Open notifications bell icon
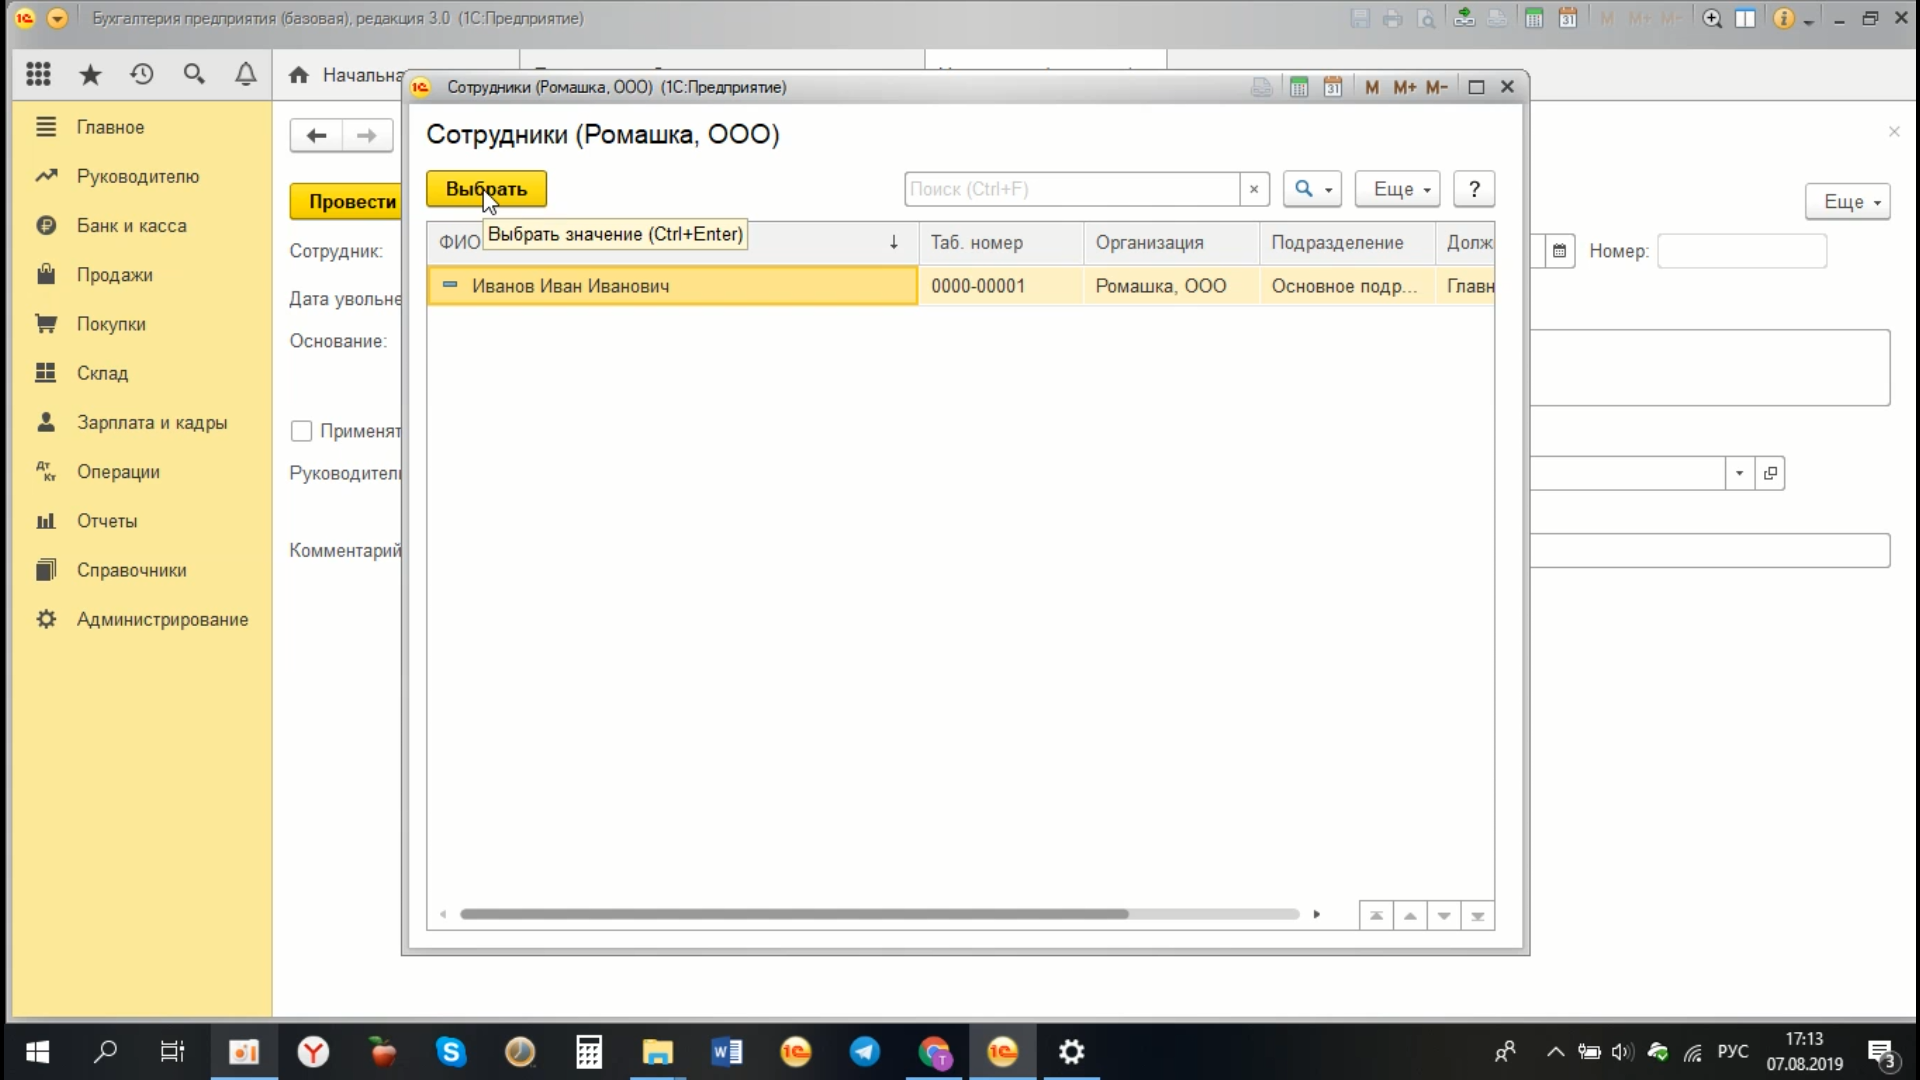This screenshot has height=1080, width=1920. 246,74
